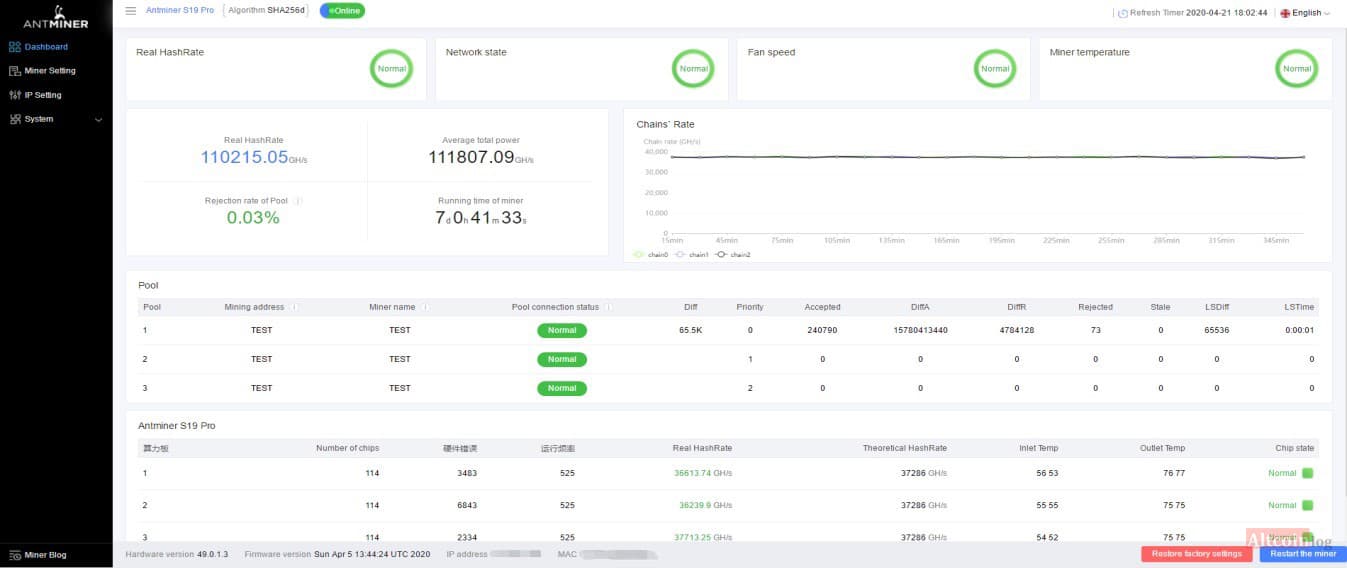Click the green chip state square for board 1
1347x568 pixels.
pos(1307,473)
